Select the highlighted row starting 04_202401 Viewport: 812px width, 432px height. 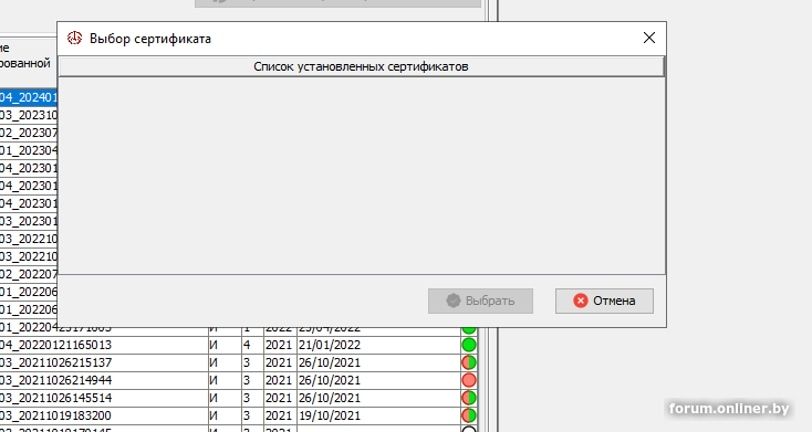click(28, 98)
